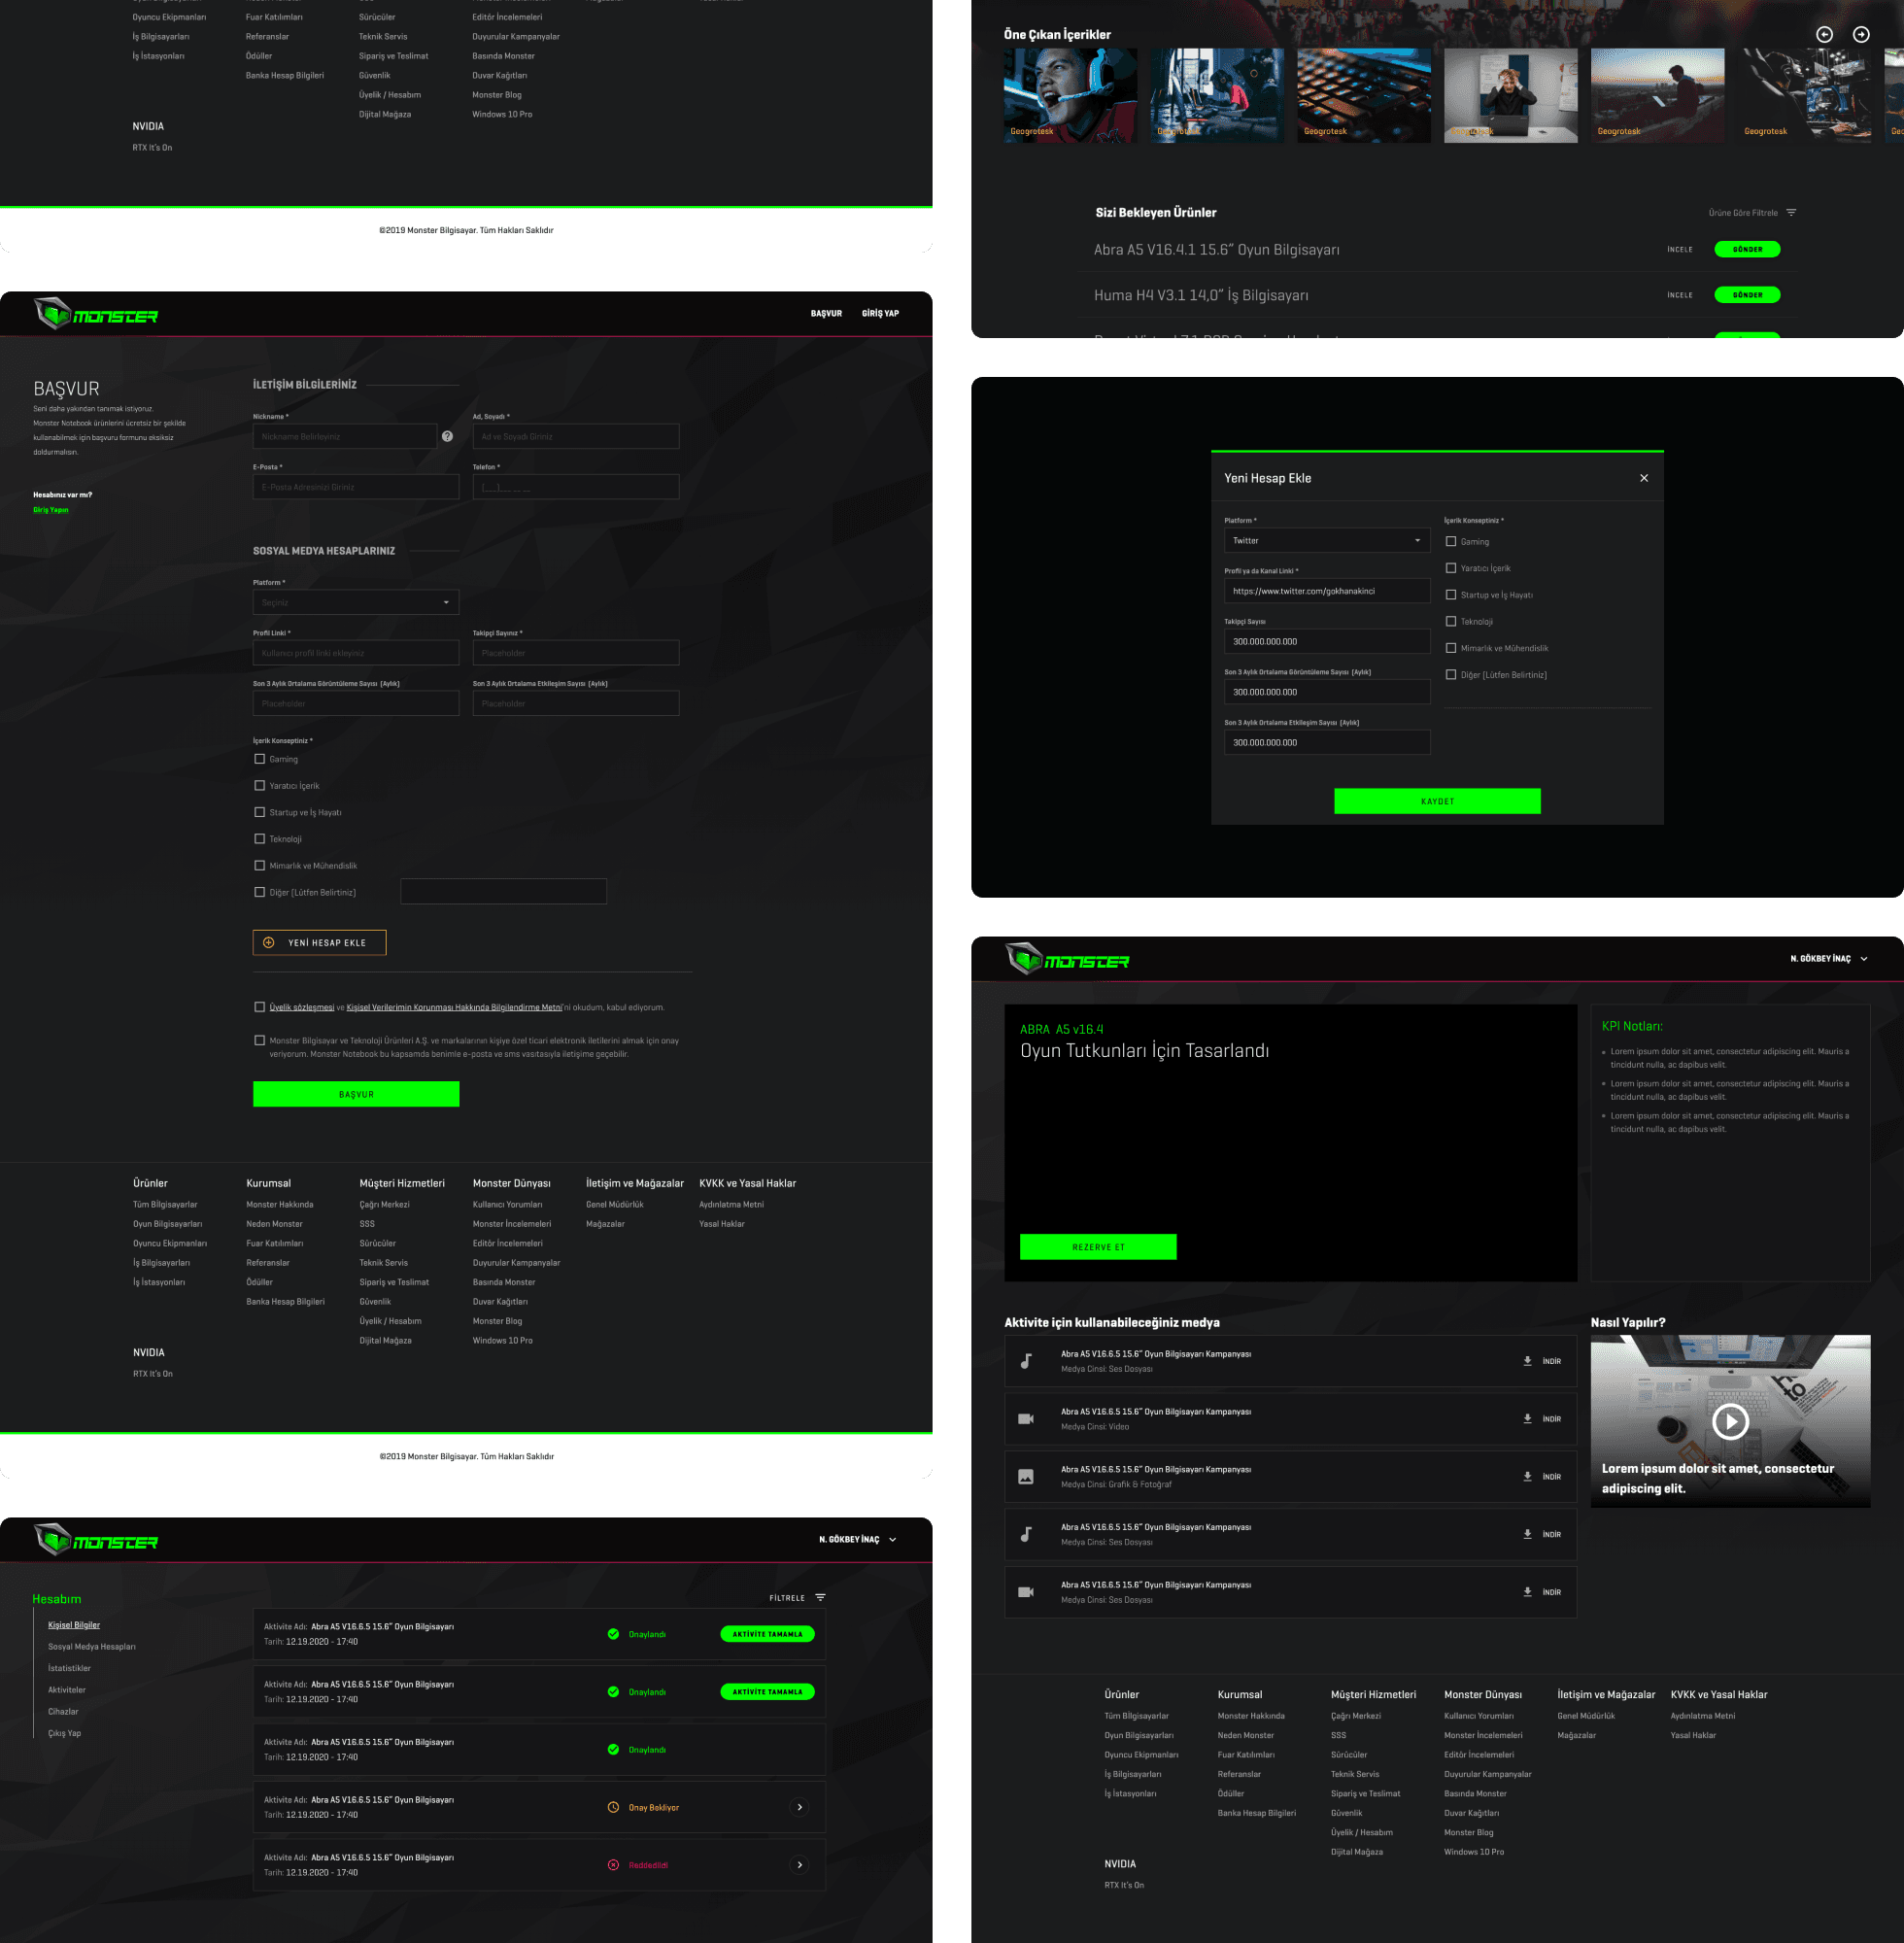The width and height of the screenshot is (1904, 1943).
Task: Click the download icon for the Video media item
Action: click(1527, 1418)
